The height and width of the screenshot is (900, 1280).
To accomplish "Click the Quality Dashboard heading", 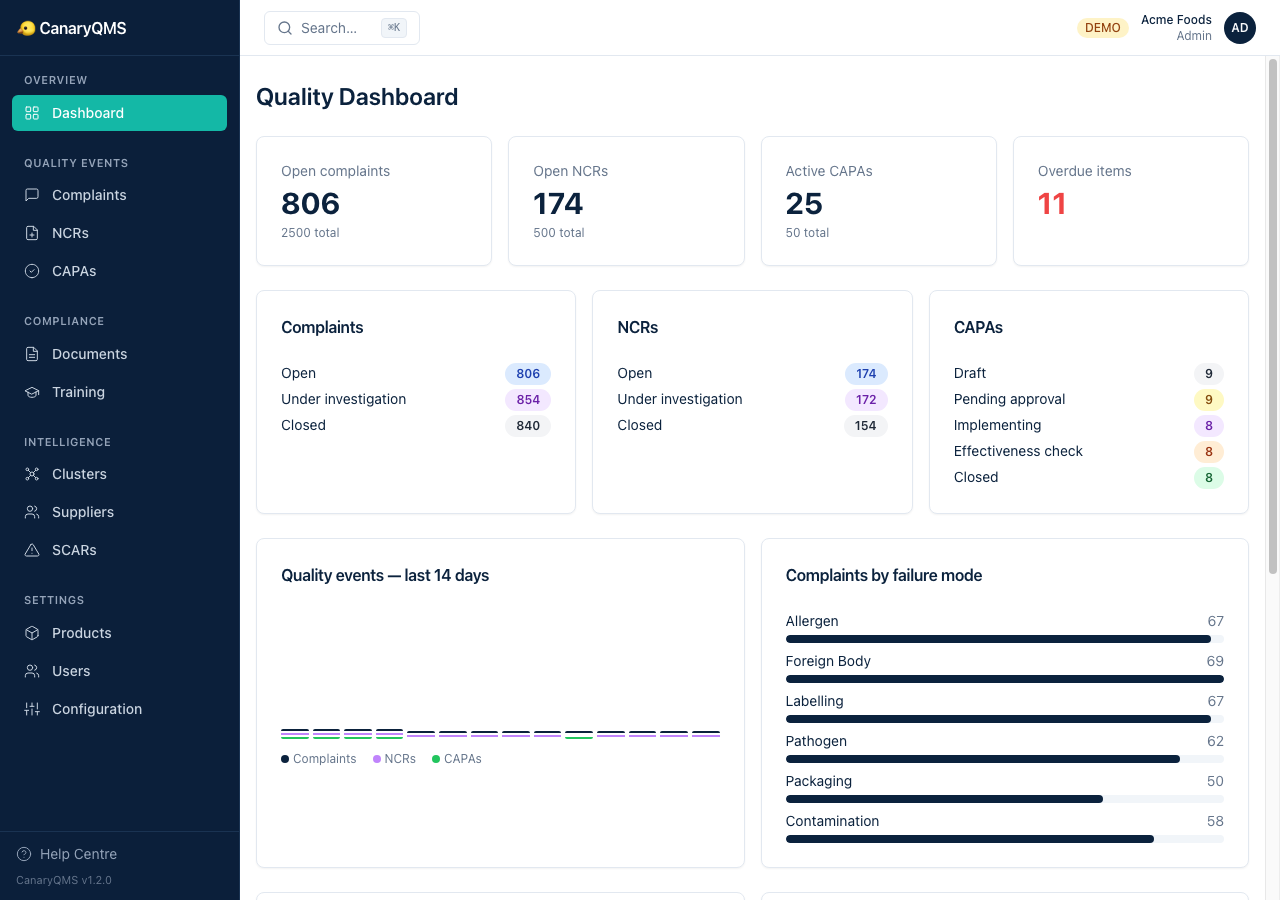I will [357, 97].
